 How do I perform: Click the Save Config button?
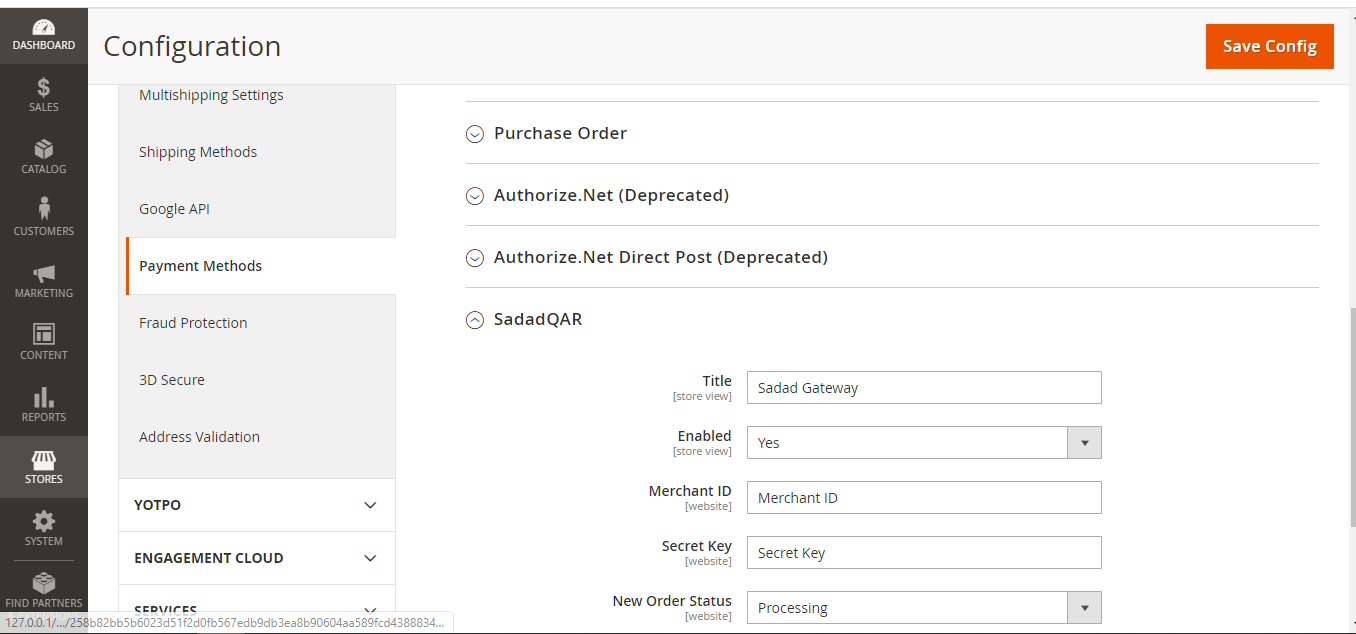[1269, 47]
